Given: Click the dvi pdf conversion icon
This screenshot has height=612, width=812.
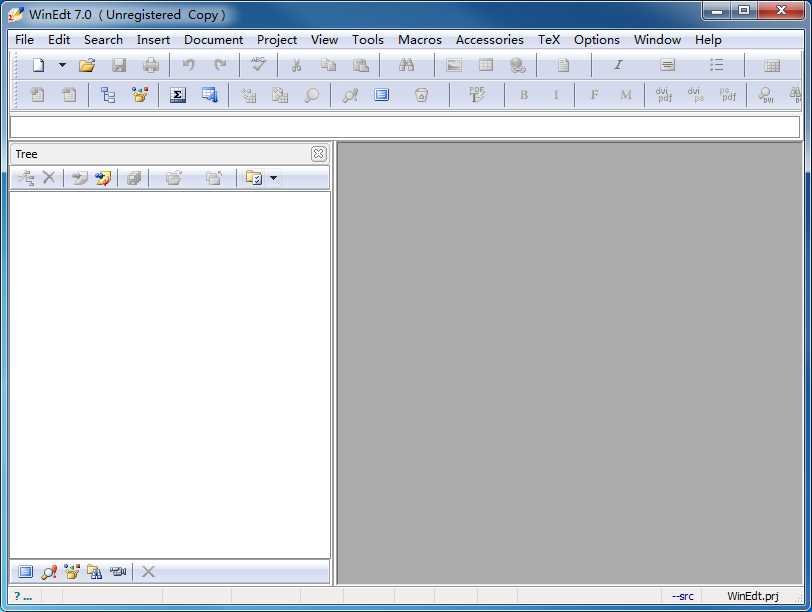Looking at the screenshot, I should [664, 95].
